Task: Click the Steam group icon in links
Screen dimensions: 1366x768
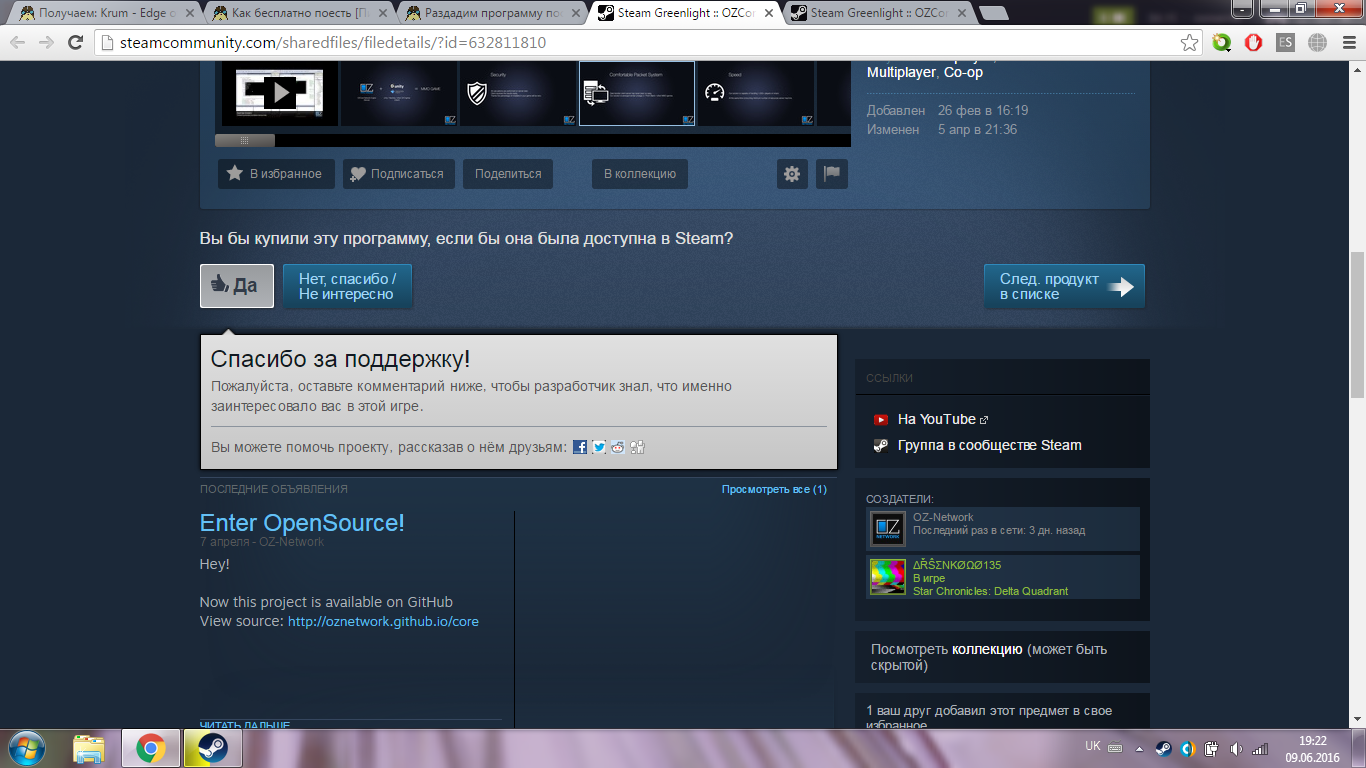Action: pyautogui.click(x=880, y=446)
